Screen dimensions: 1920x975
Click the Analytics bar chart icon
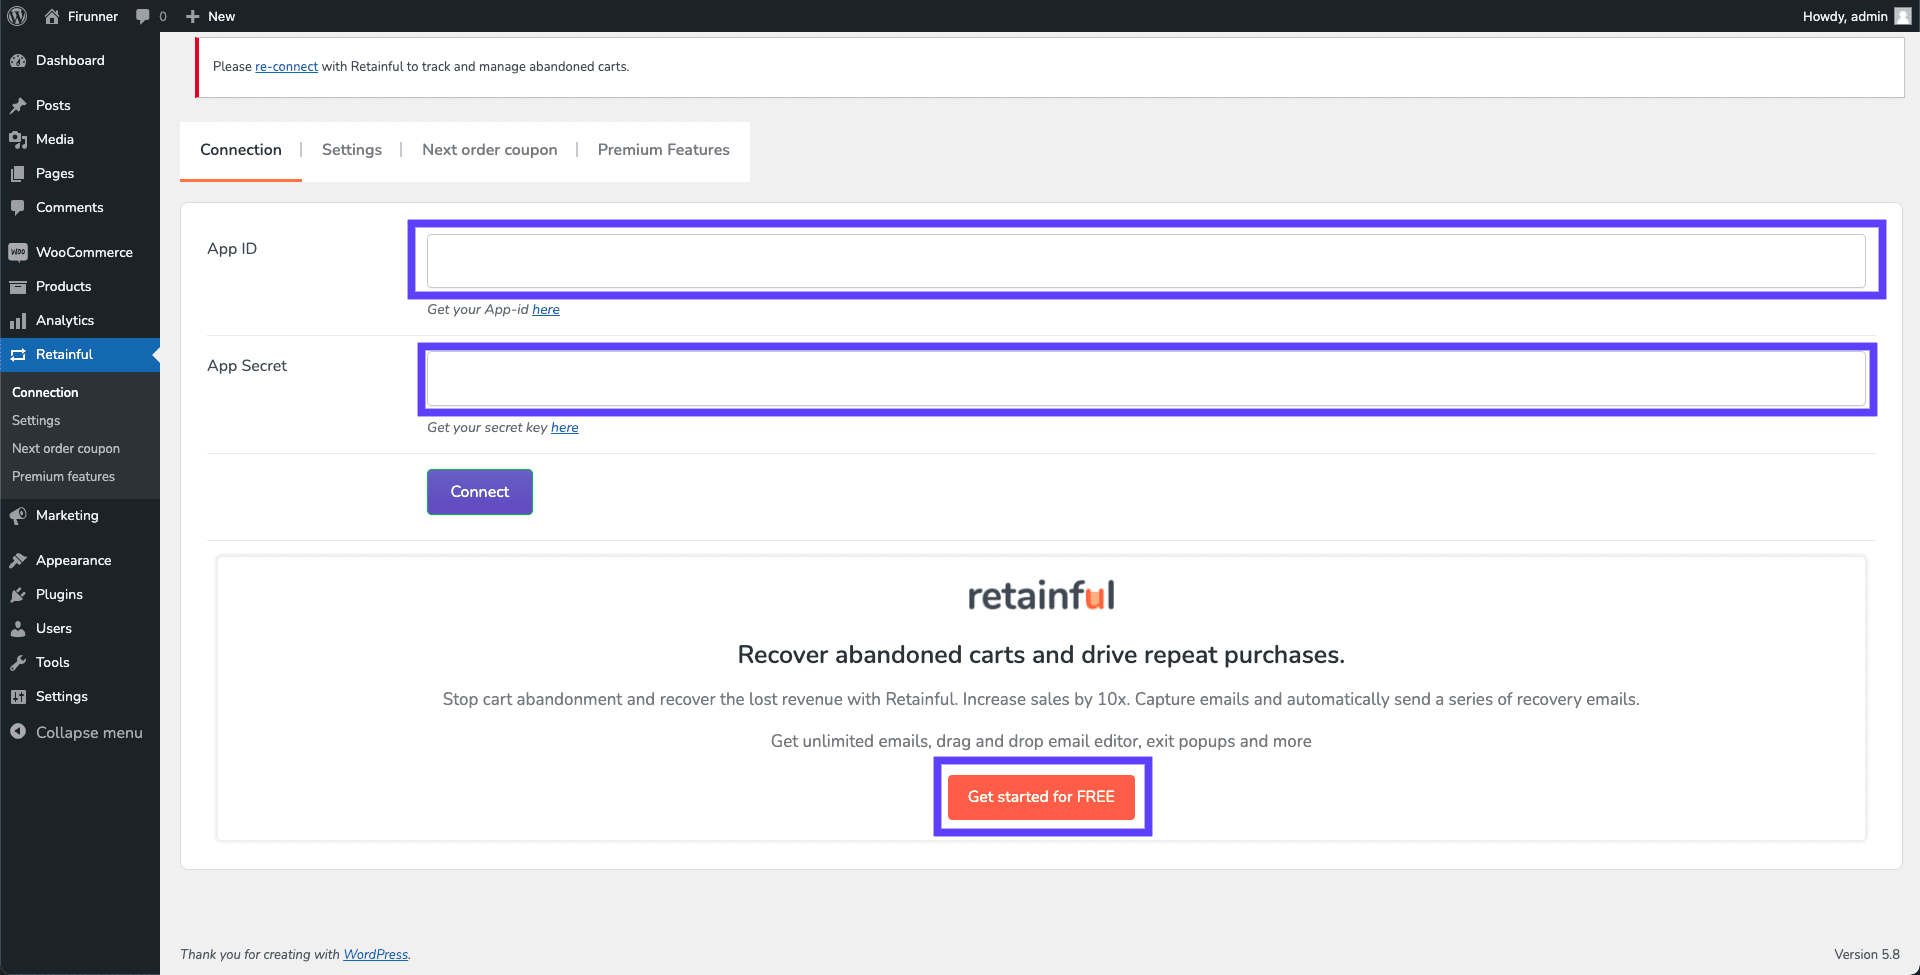[18, 321]
